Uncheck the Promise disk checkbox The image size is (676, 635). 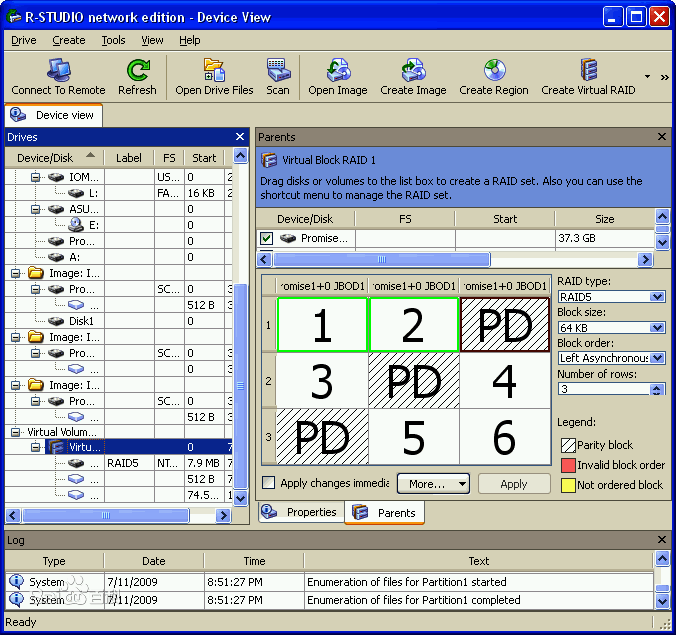266,238
